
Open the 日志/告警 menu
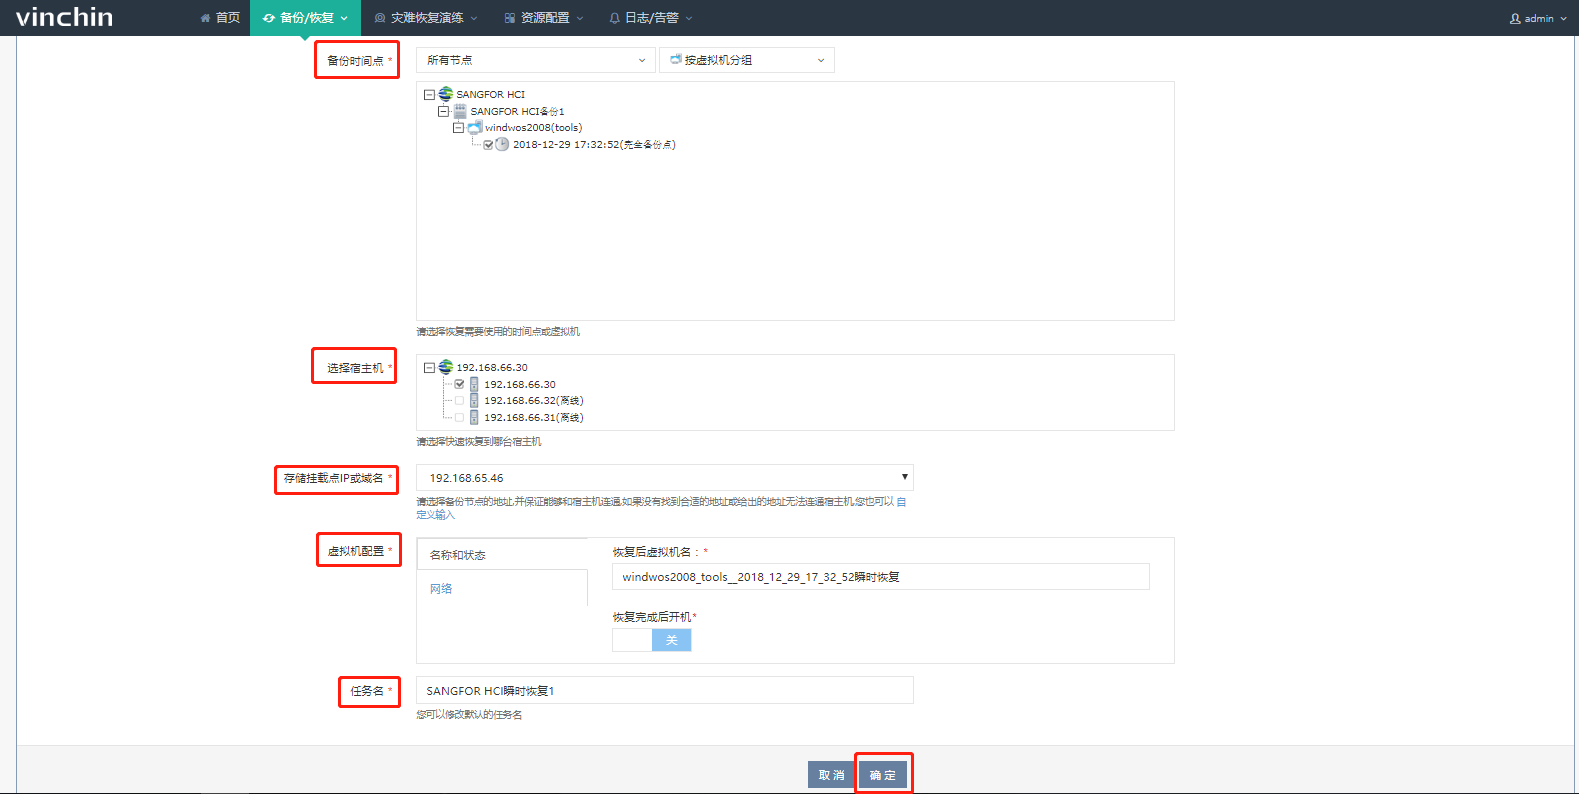click(651, 18)
